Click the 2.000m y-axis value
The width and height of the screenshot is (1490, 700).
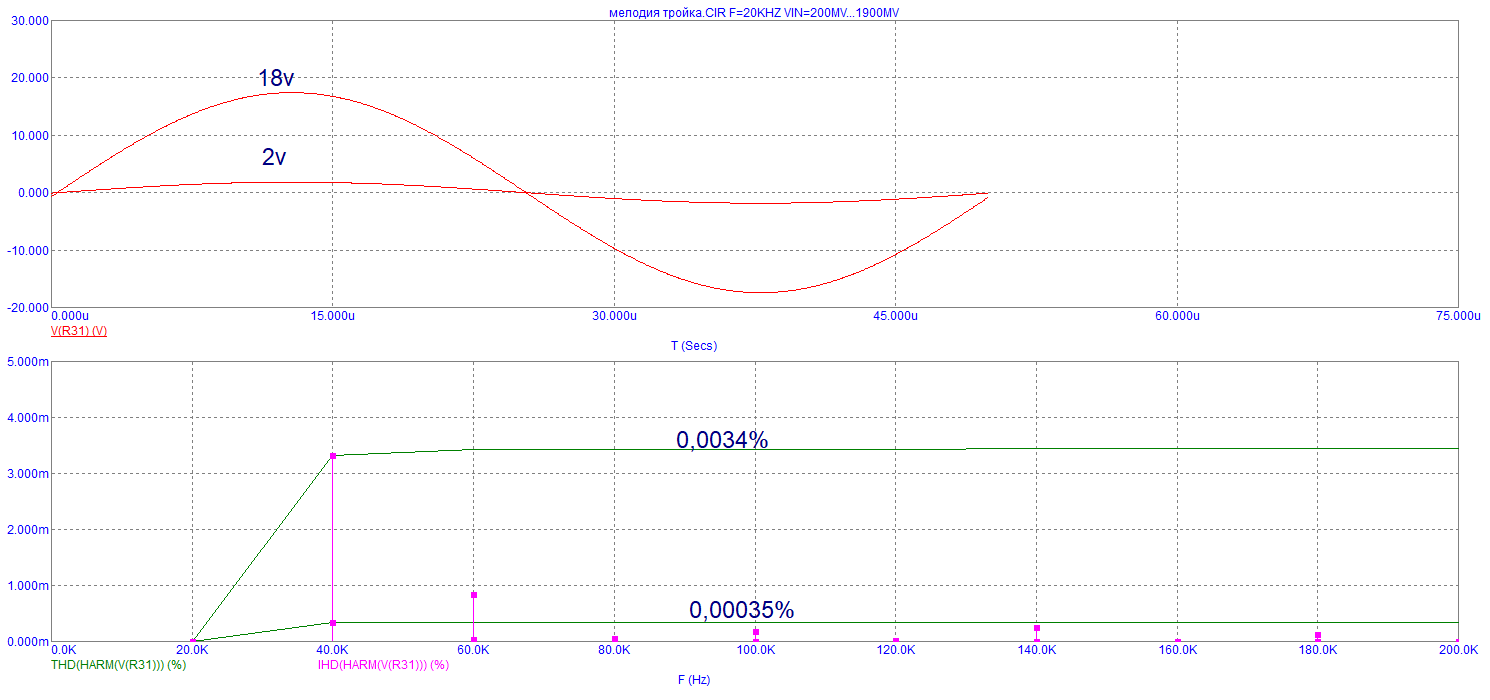[x=27, y=530]
